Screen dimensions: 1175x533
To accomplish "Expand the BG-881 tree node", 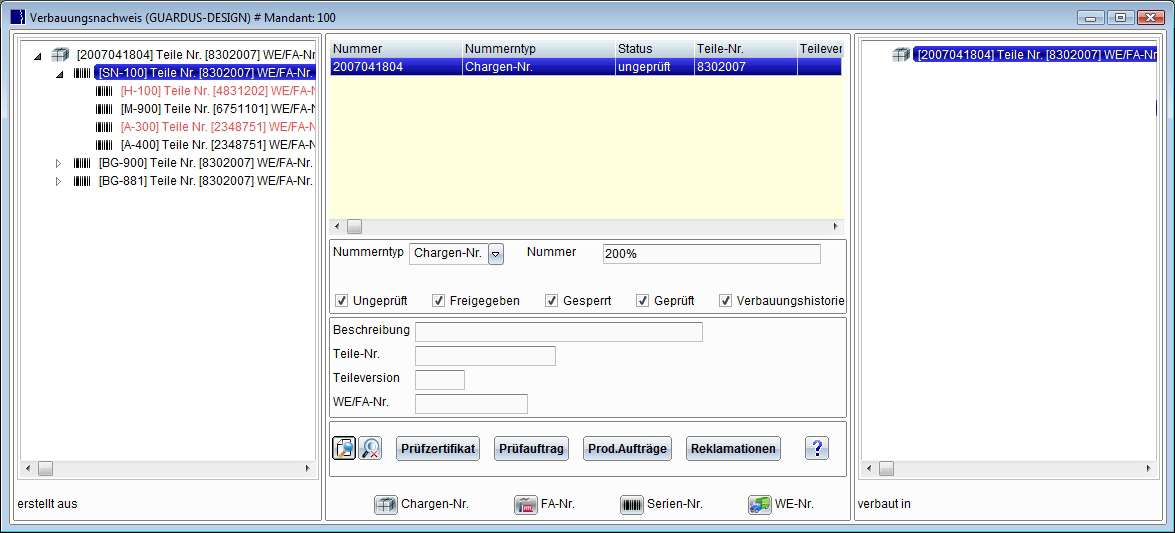I will [x=58, y=181].
